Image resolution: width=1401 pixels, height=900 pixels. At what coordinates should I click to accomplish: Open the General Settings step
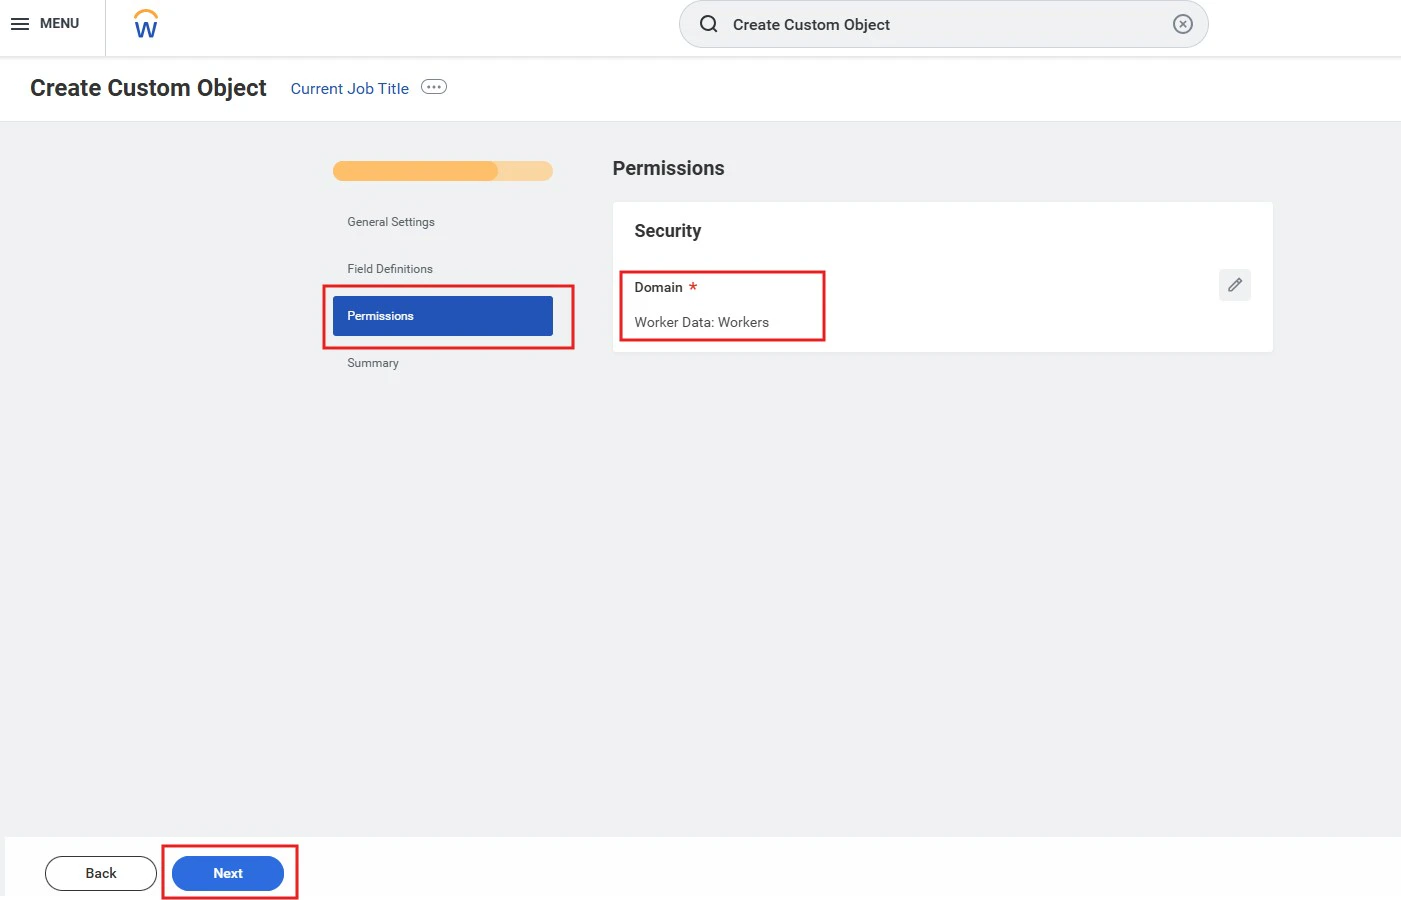coord(390,222)
